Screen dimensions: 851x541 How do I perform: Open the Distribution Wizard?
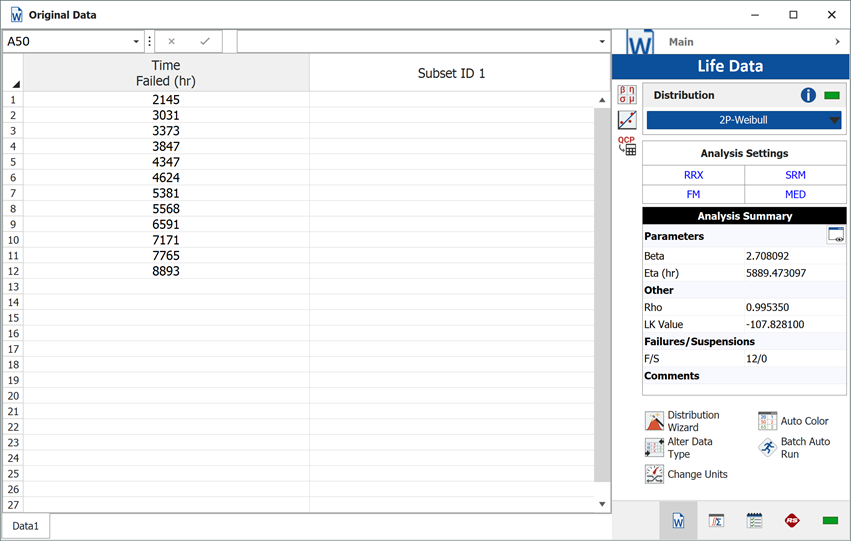pos(655,421)
